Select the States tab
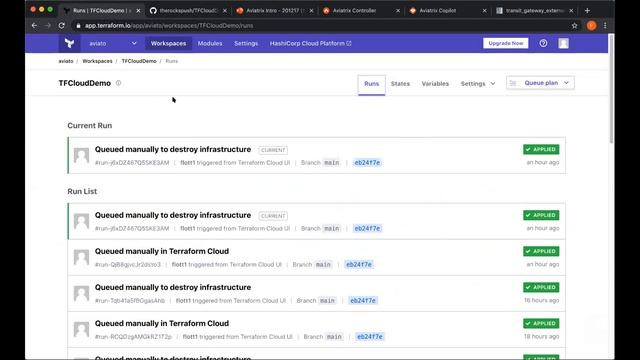The height and width of the screenshot is (360, 640). [400, 84]
